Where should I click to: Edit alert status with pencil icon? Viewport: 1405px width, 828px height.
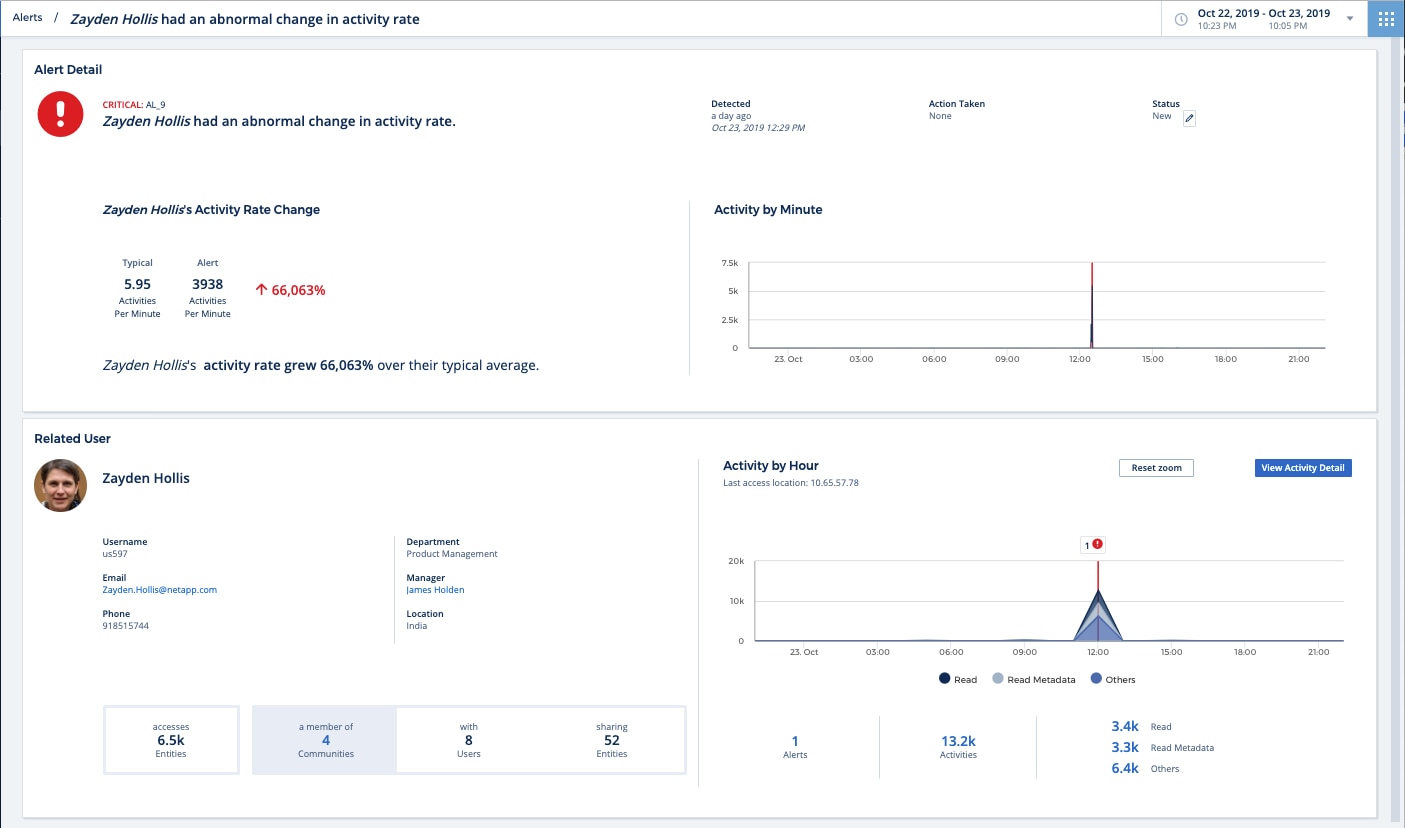pyautogui.click(x=1189, y=118)
